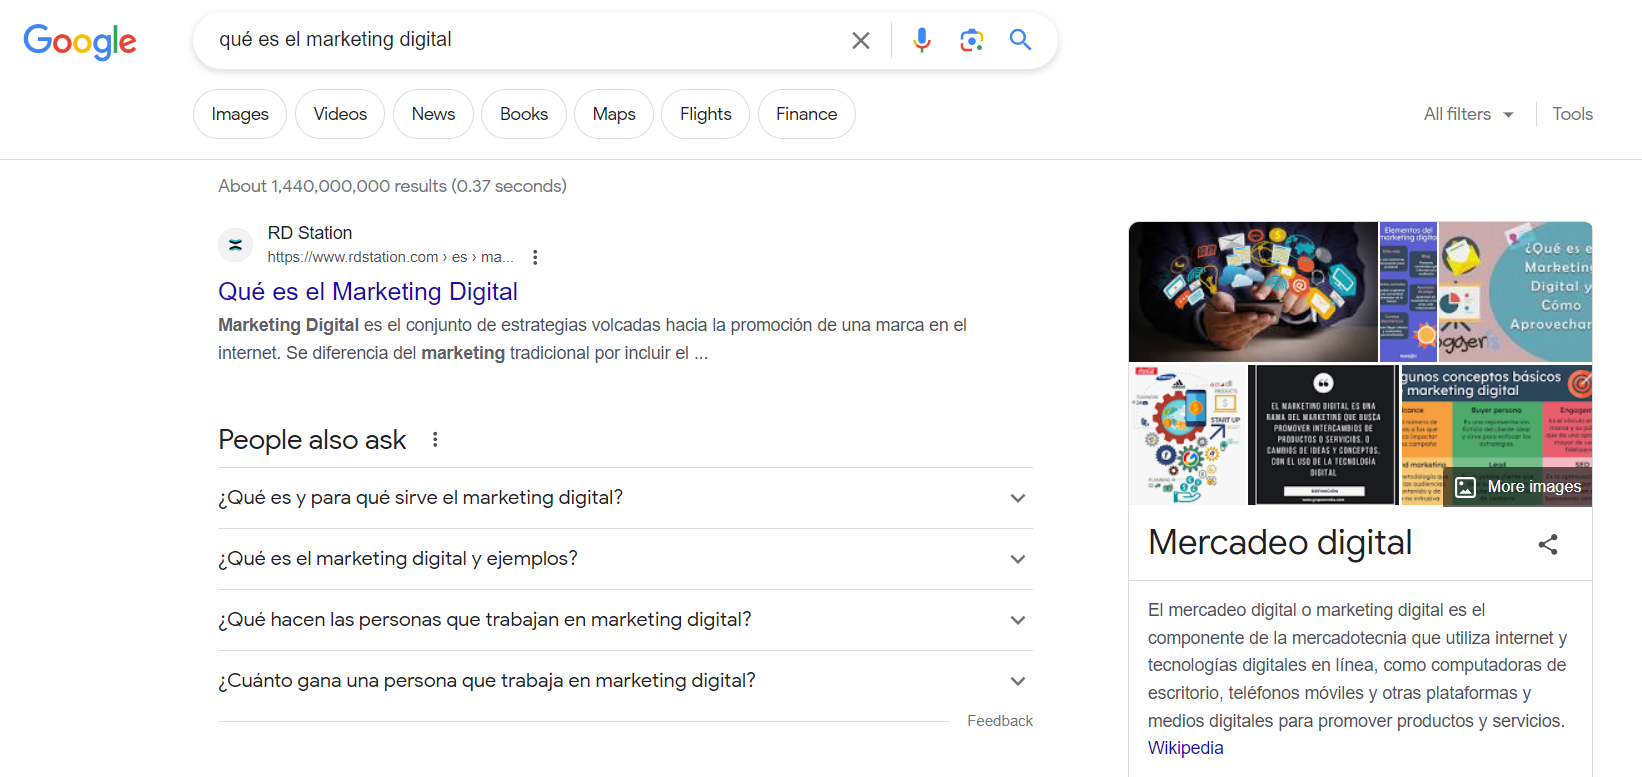Switch to the Images filter
The width and height of the screenshot is (1642, 777).
click(240, 114)
